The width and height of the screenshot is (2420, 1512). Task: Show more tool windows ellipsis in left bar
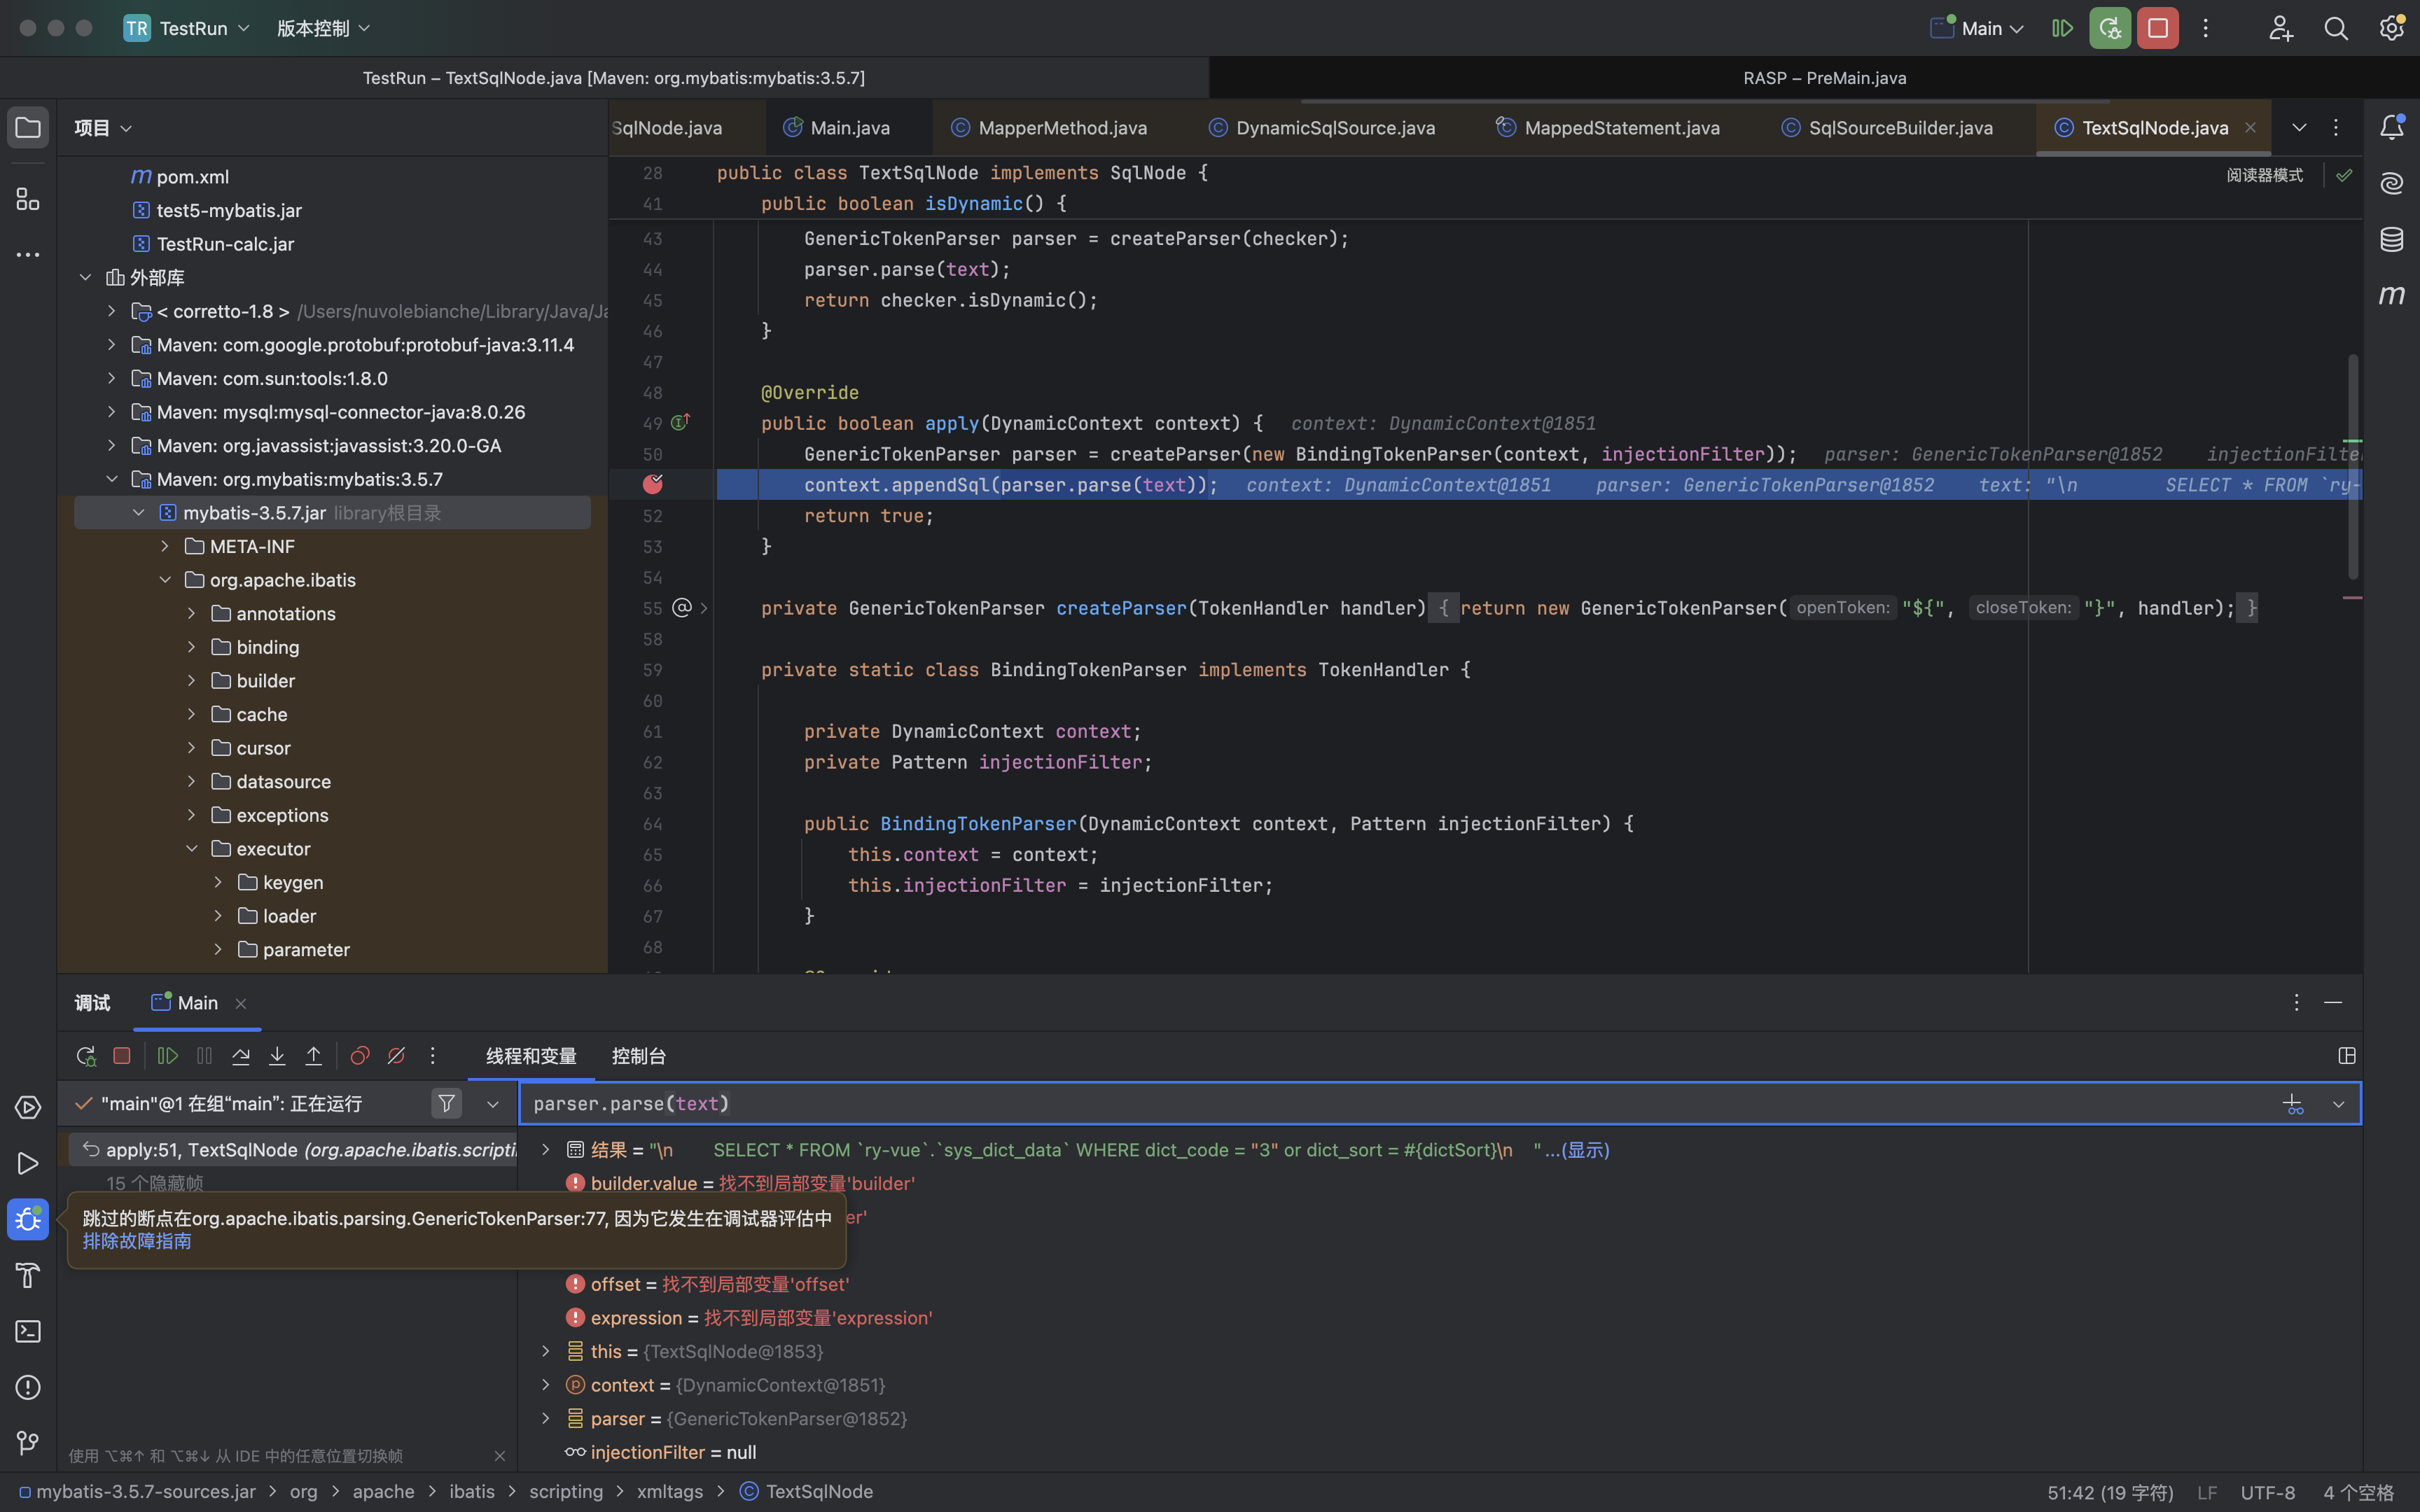[28, 255]
